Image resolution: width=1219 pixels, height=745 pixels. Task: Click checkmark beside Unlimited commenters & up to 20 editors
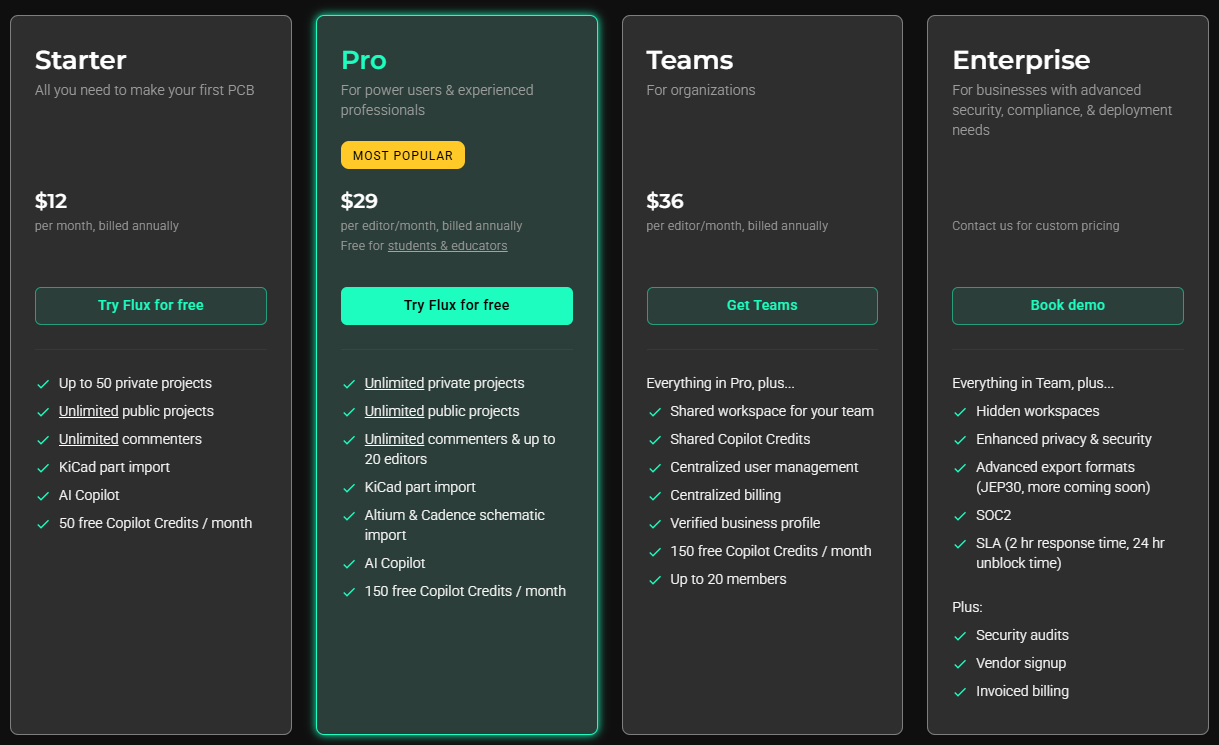click(349, 440)
